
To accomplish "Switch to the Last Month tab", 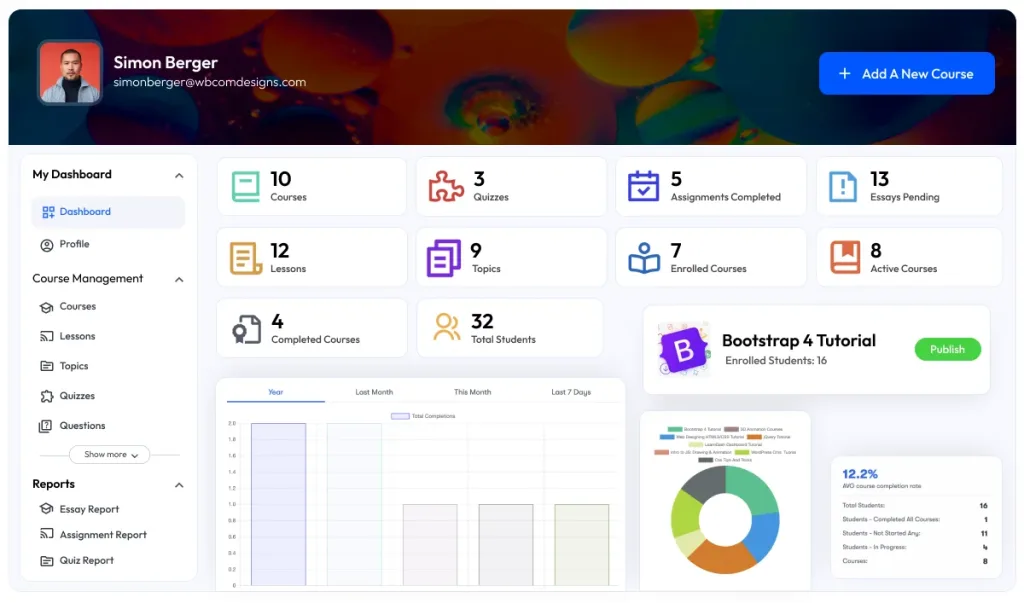I will pos(374,393).
